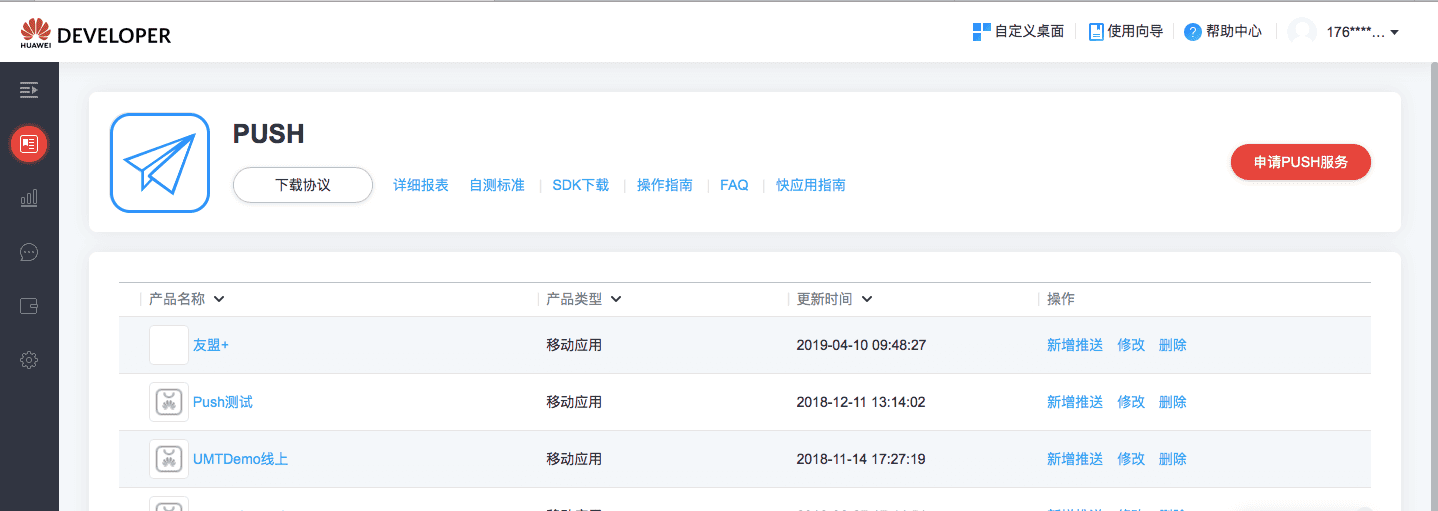Screen dimensions: 1438x511
Task: Click 修改 for UMTDemo线上
Action: tap(1131, 459)
